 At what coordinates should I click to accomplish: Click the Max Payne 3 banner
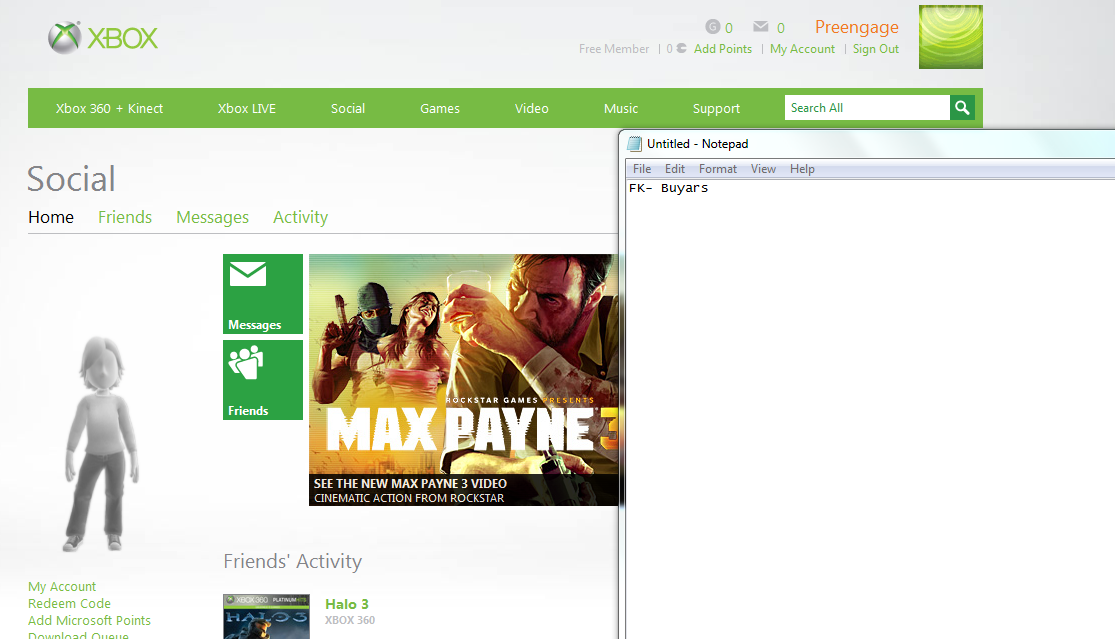point(463,380)
